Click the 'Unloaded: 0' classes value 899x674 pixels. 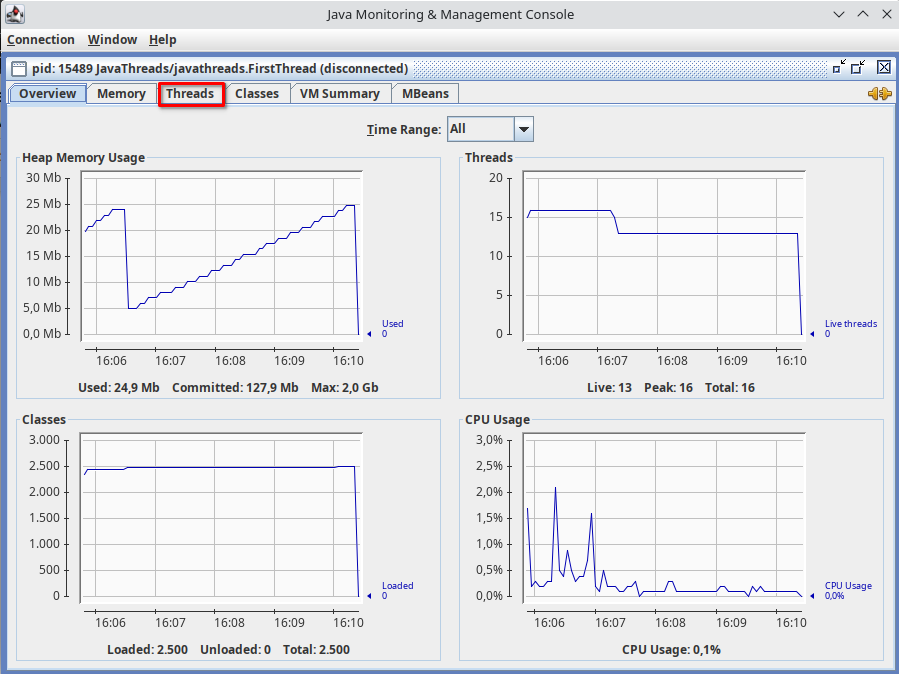235,649
